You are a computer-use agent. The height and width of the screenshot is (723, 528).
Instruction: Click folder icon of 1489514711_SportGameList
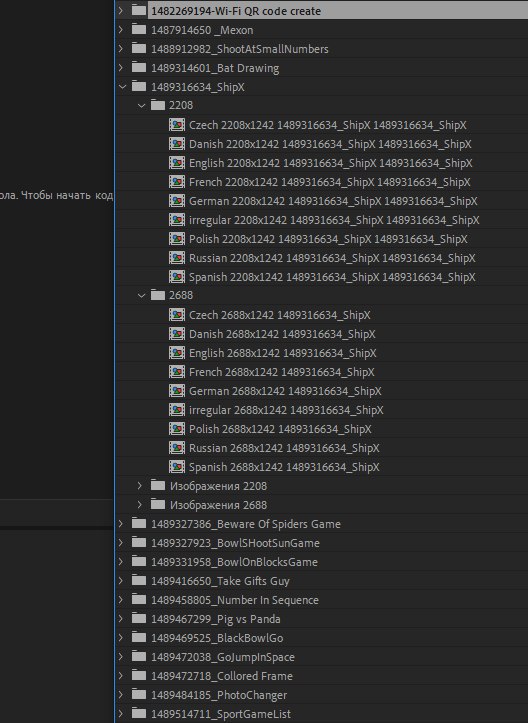(139, 713)
